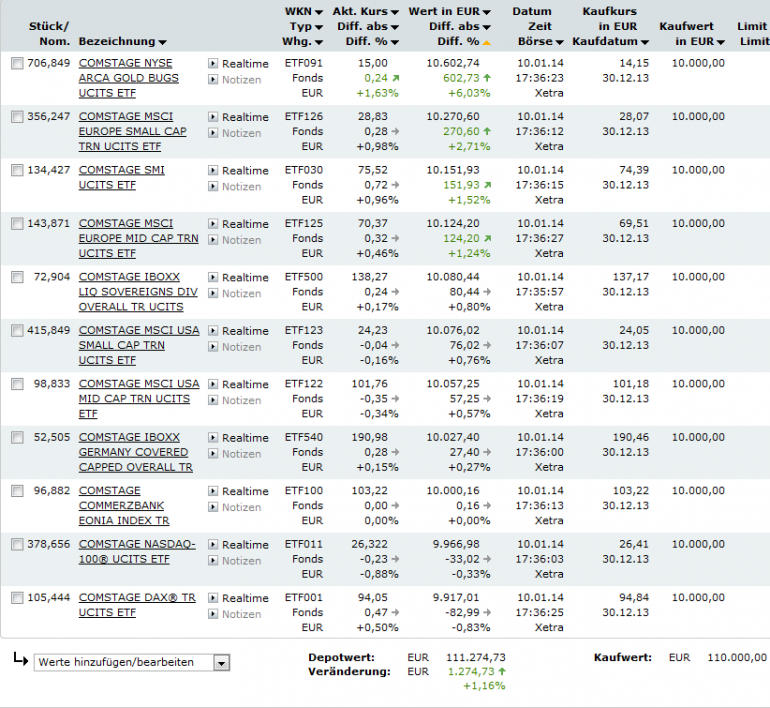This screenshot has width=770, height=708.
Task: Check the COMSTAGE SMI UCITS ETF row
Action: pyautogui.click(x=17, y=170)
